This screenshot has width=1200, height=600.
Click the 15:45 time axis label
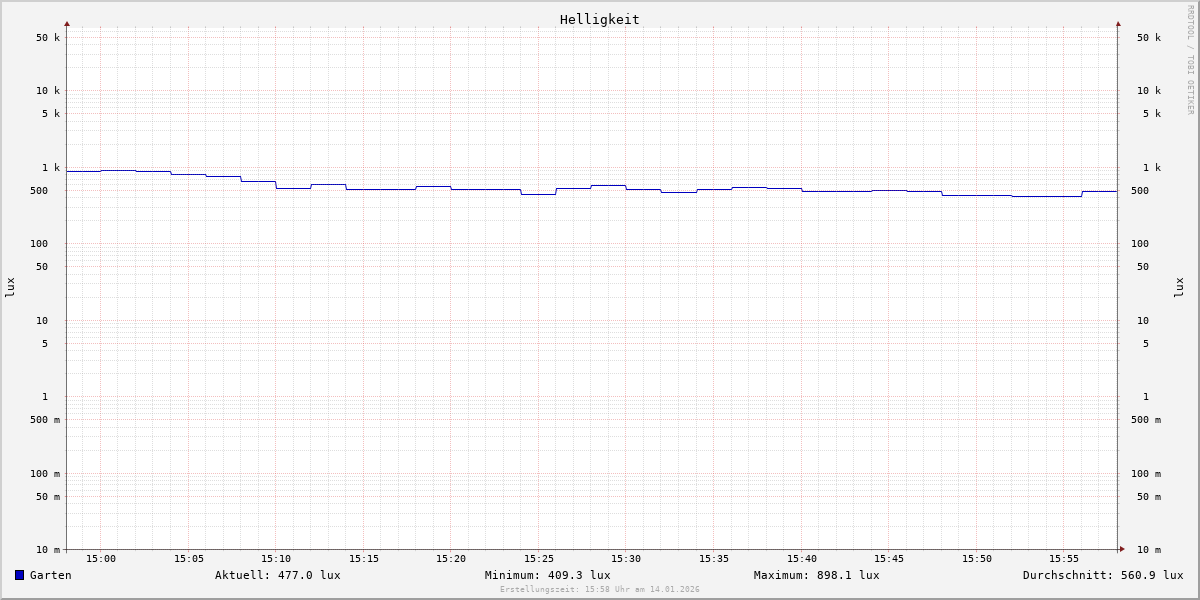889,559
